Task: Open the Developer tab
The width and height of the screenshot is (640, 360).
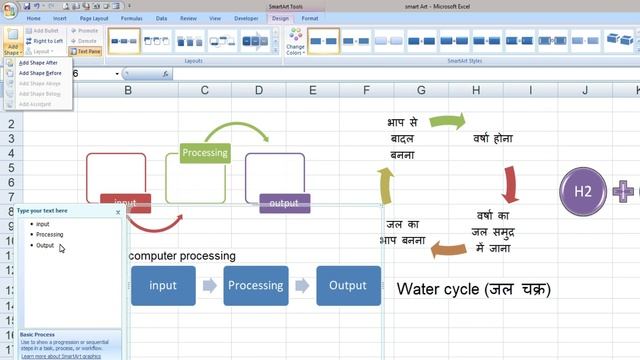Action: [246, 18]
